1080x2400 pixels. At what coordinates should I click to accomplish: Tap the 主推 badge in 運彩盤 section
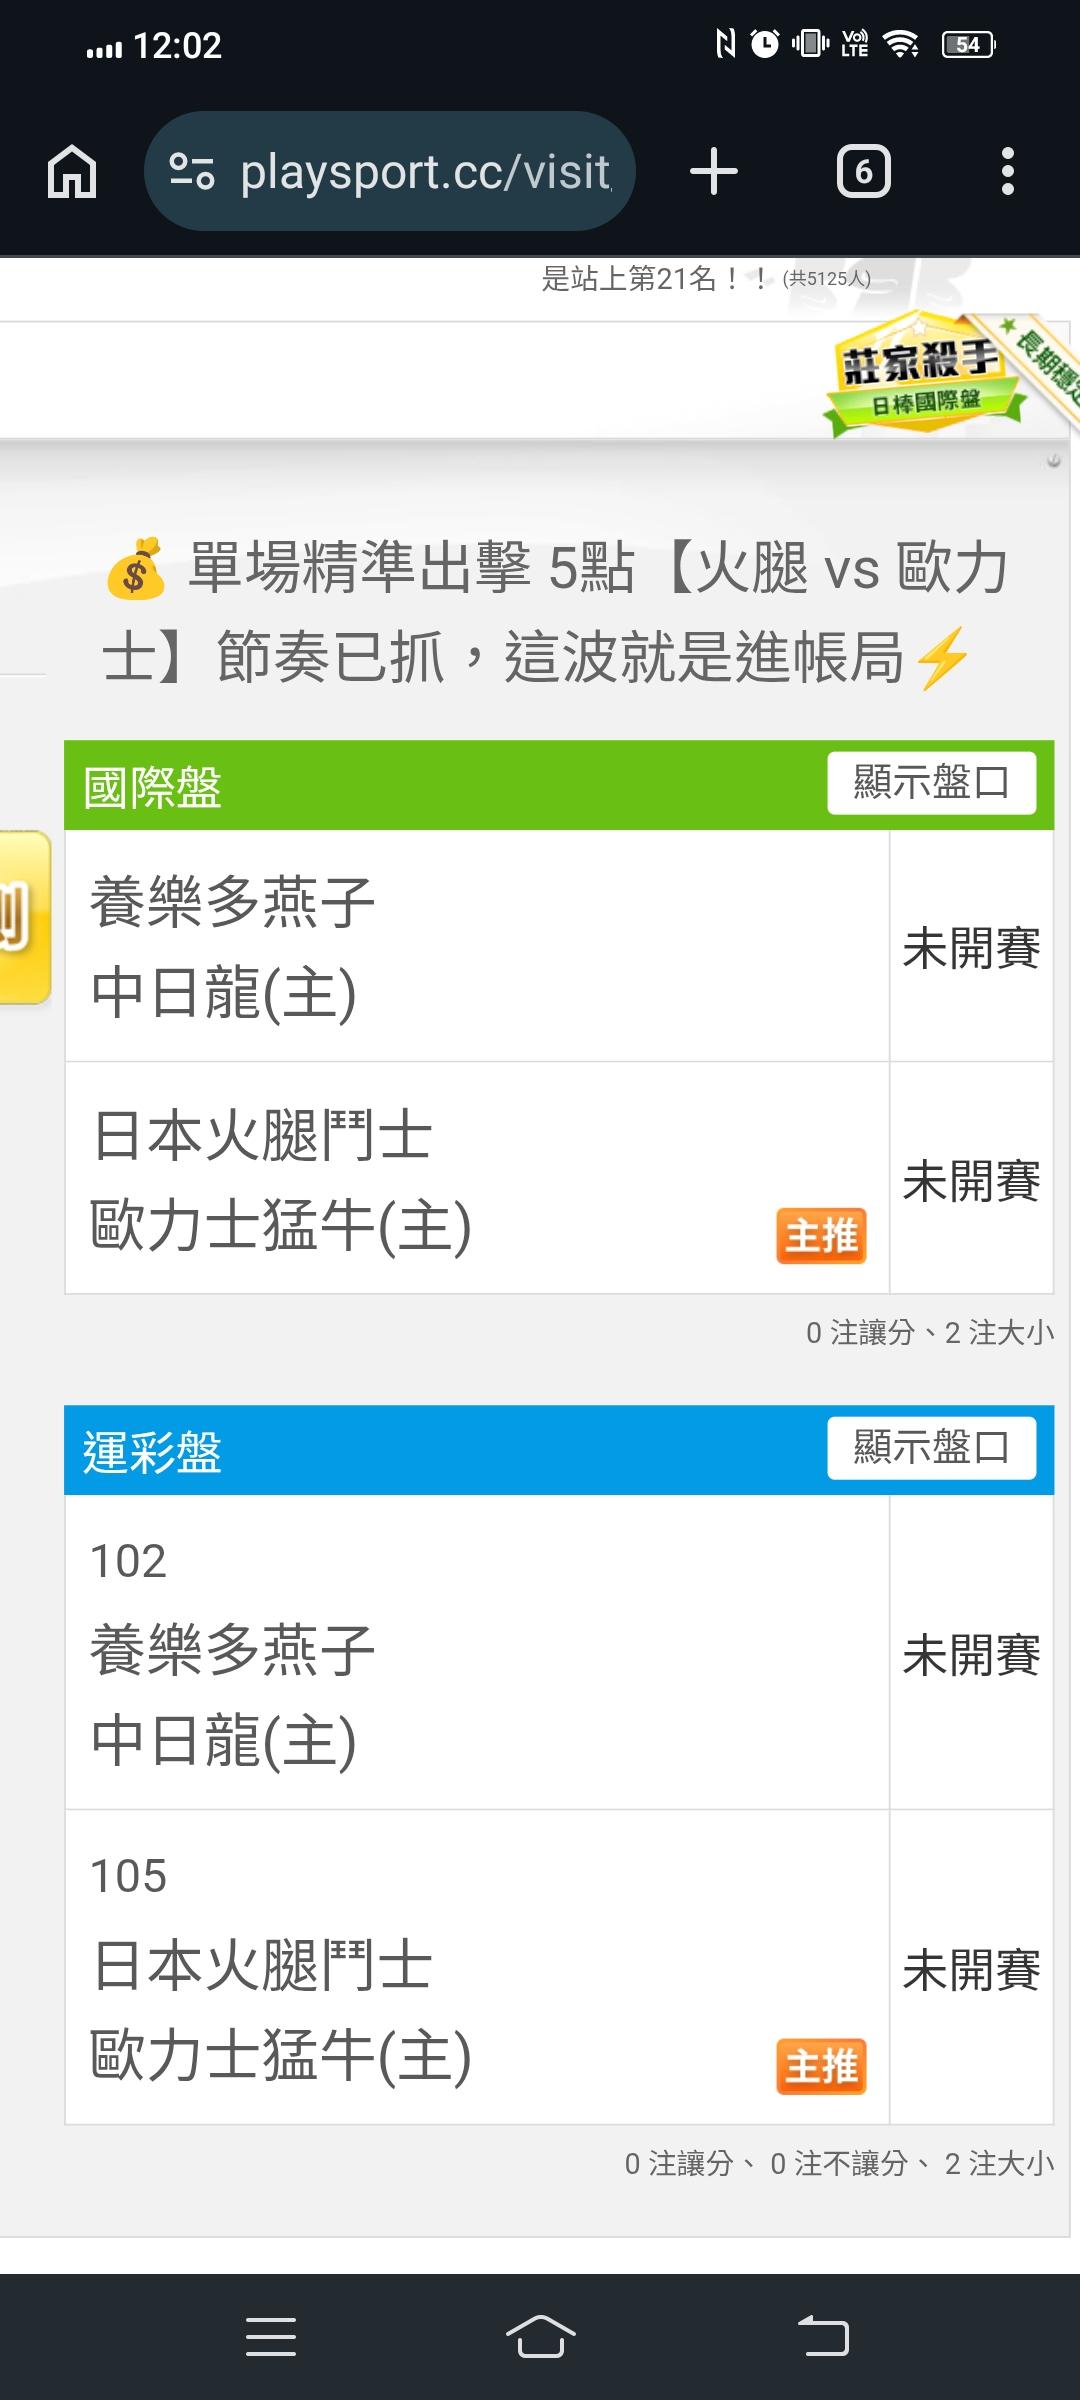click(821, 2066)
